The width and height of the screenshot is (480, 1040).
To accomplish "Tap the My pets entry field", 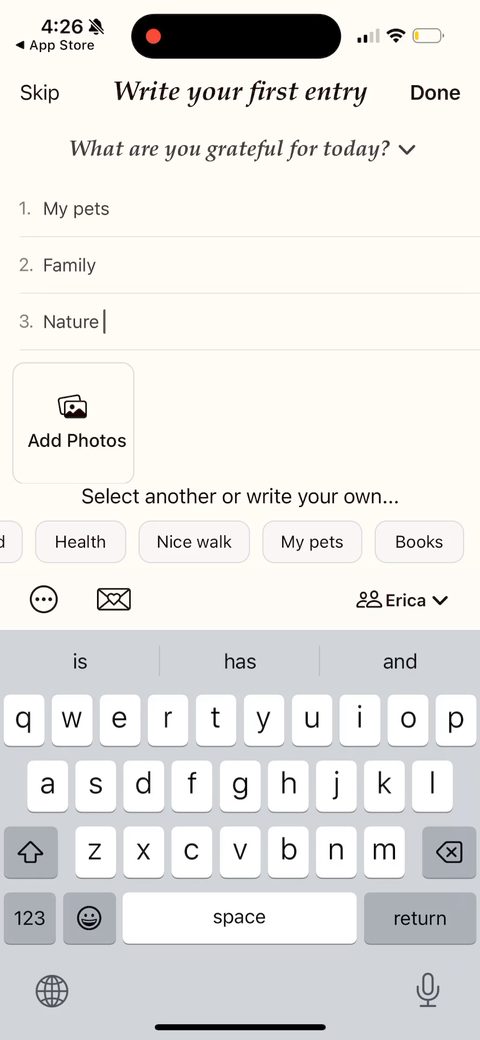I will click(x=249, y=209).
